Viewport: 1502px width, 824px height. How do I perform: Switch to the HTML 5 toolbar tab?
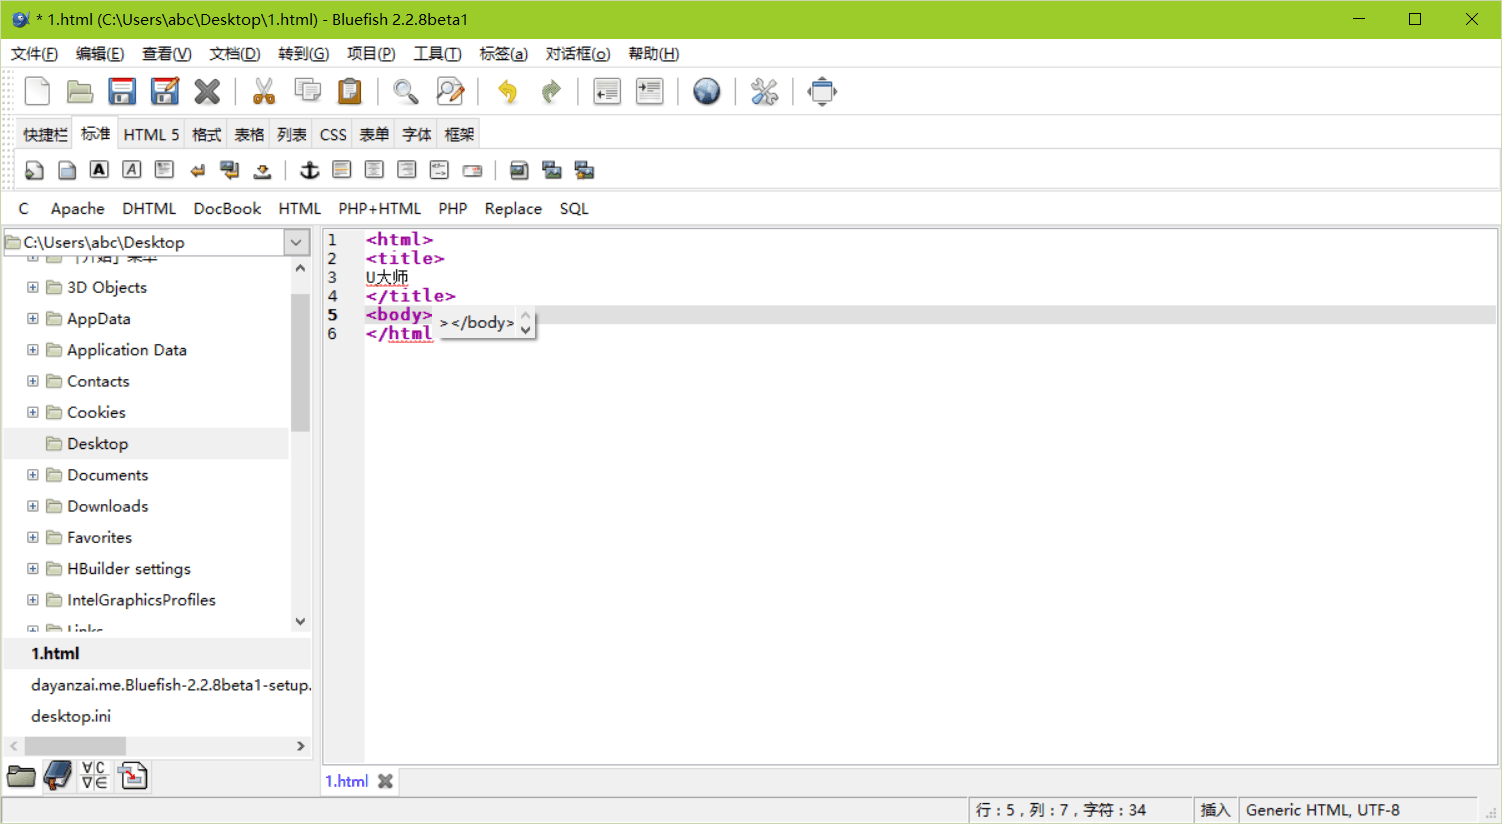pyautogui.click(x=151, y=135)
